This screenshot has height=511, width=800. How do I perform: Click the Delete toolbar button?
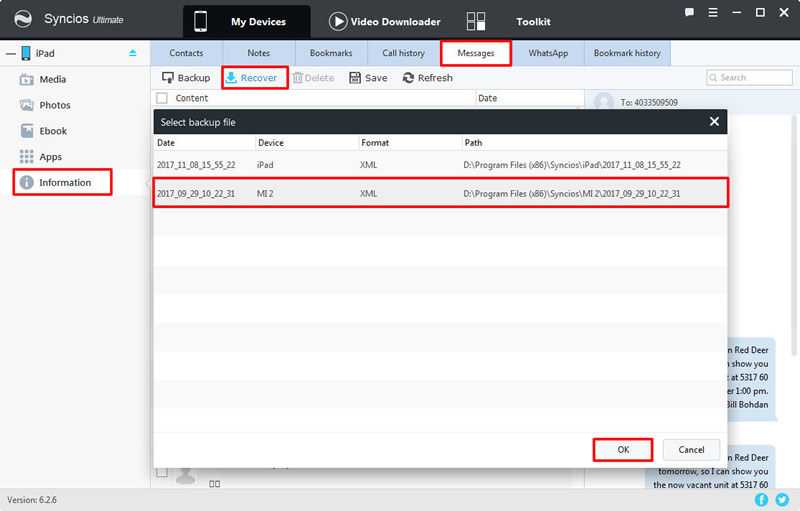[x=313, y=78]
